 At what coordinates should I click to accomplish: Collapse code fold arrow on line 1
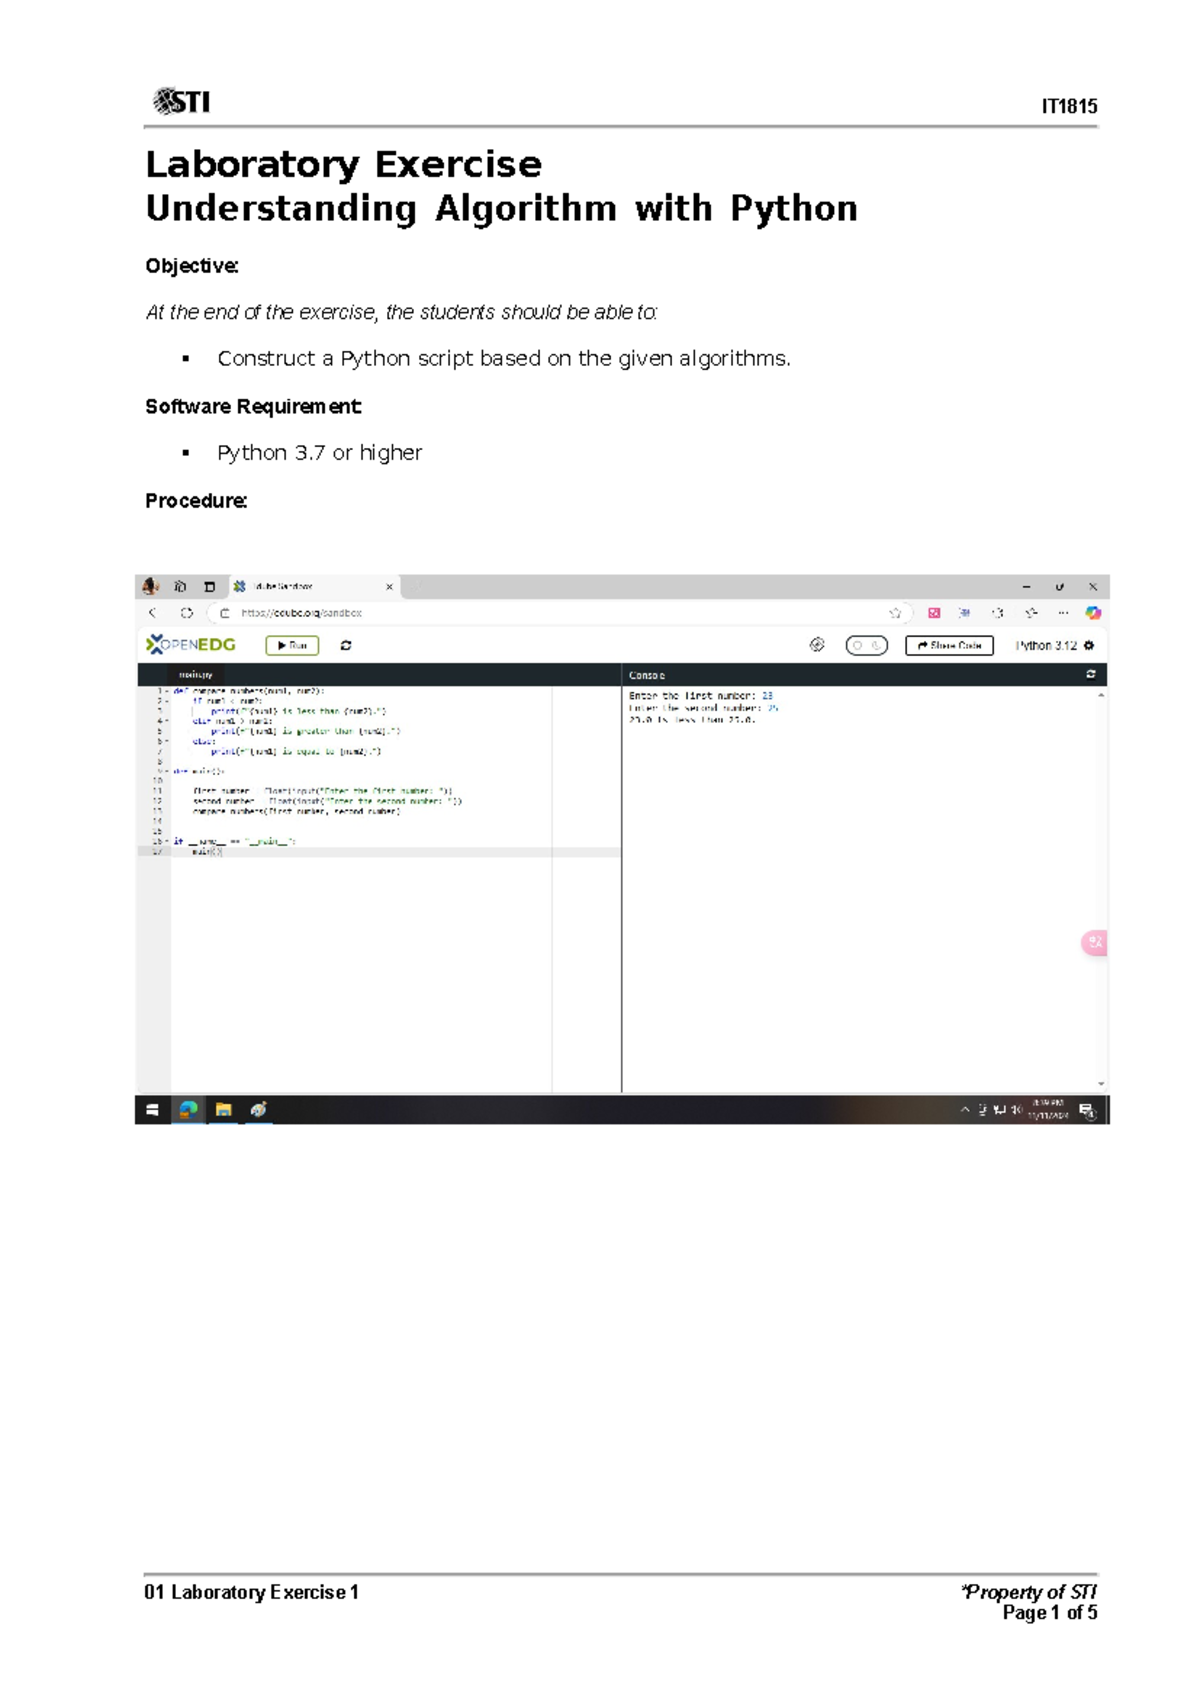[166, 691]
